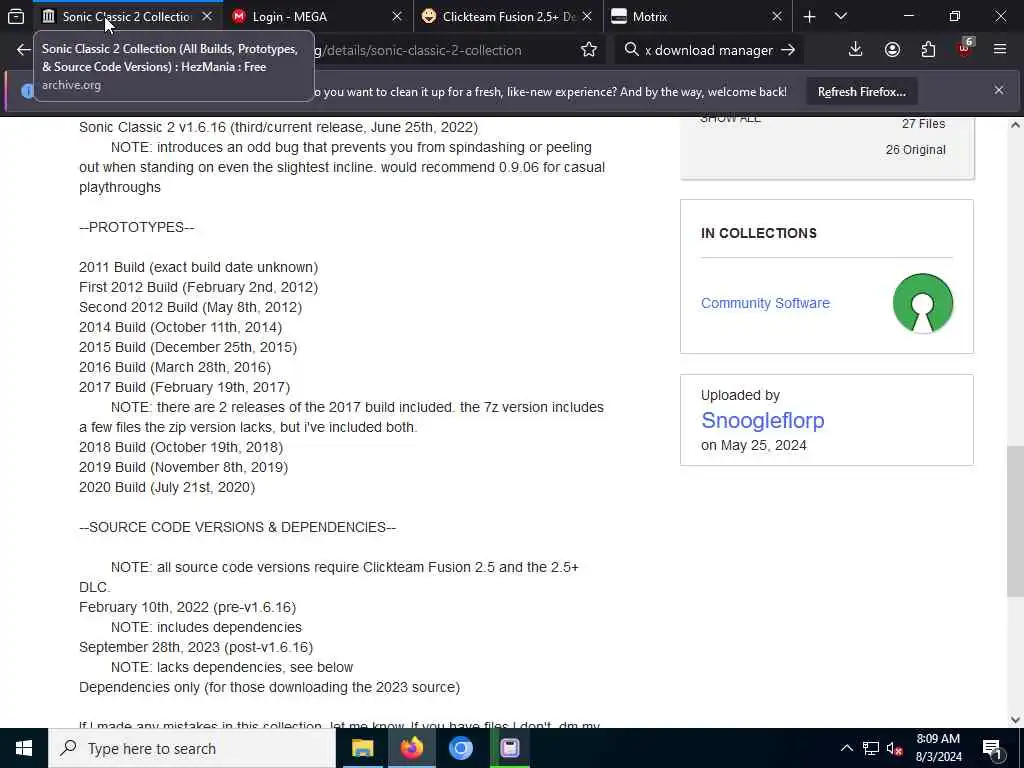Viewport: 1024px width, 768px height.
Task: Click the Firefox taskbar icon
Action: [x=411, y=748]
